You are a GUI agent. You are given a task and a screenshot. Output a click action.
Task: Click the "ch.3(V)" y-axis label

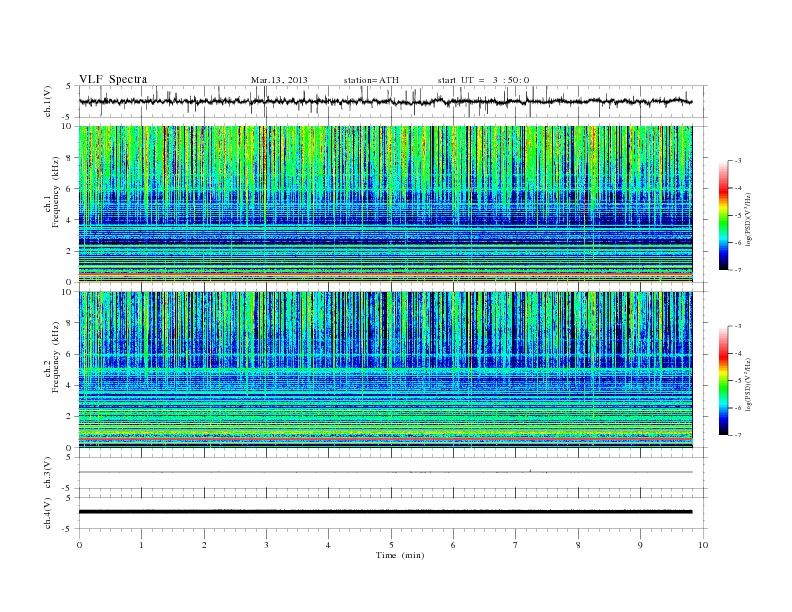coord(48,473)
